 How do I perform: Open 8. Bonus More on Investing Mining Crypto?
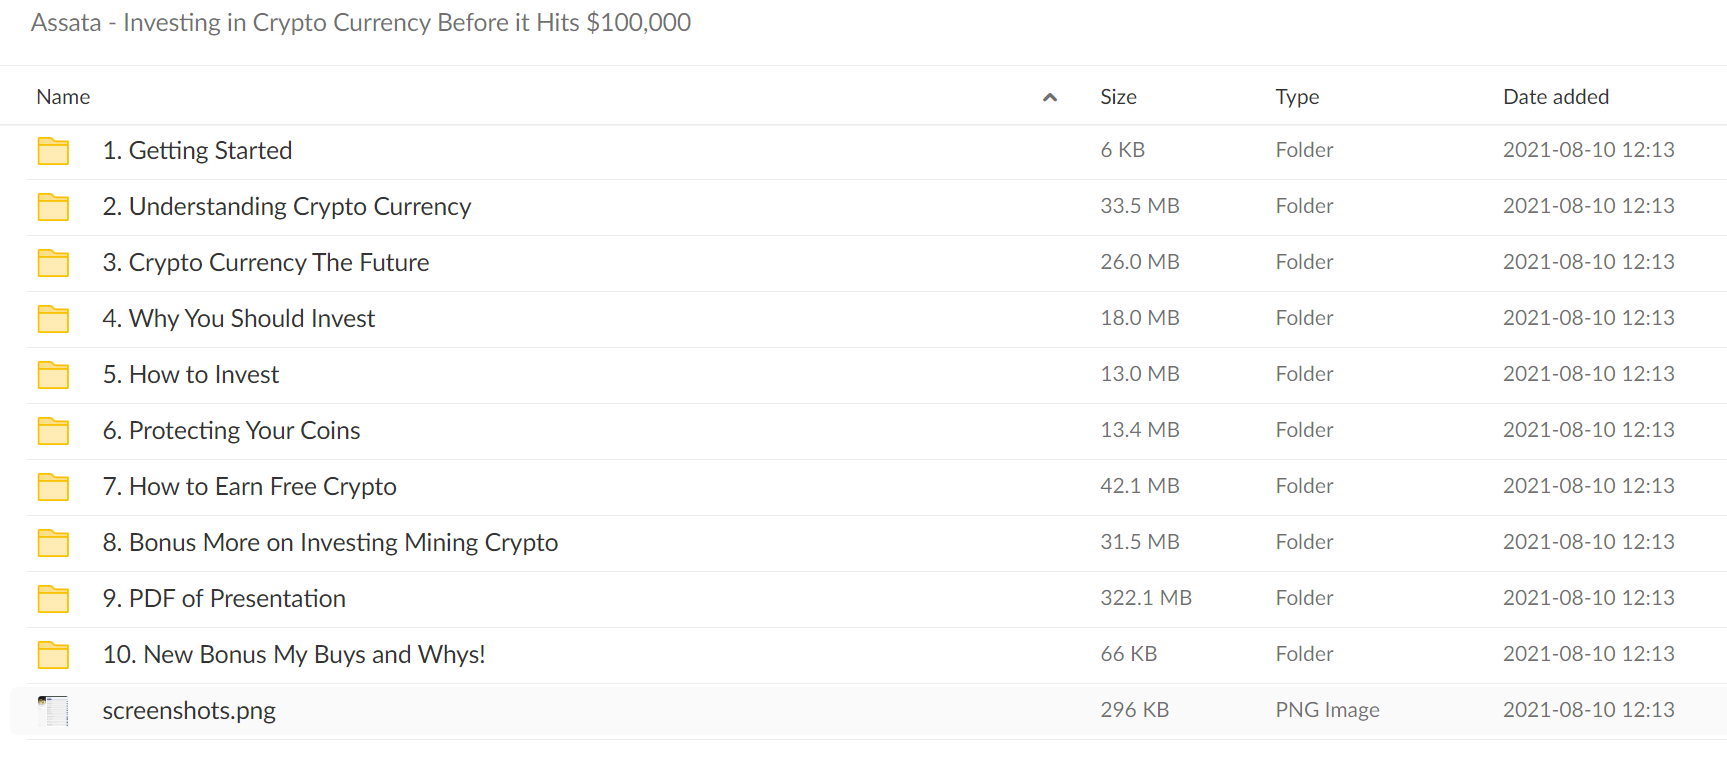pyautogui.click(x=330, y=542)
